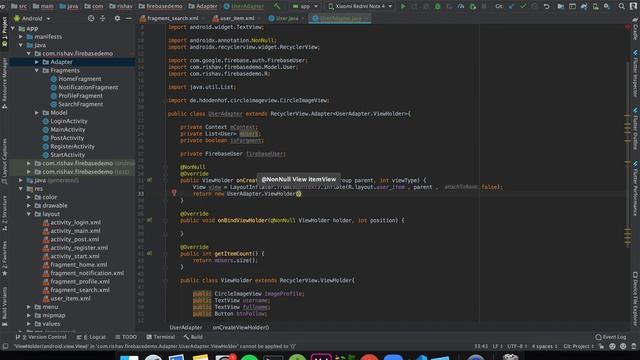Open the TODO tool window
Screen dimensions: 640x360
point(126,337)
